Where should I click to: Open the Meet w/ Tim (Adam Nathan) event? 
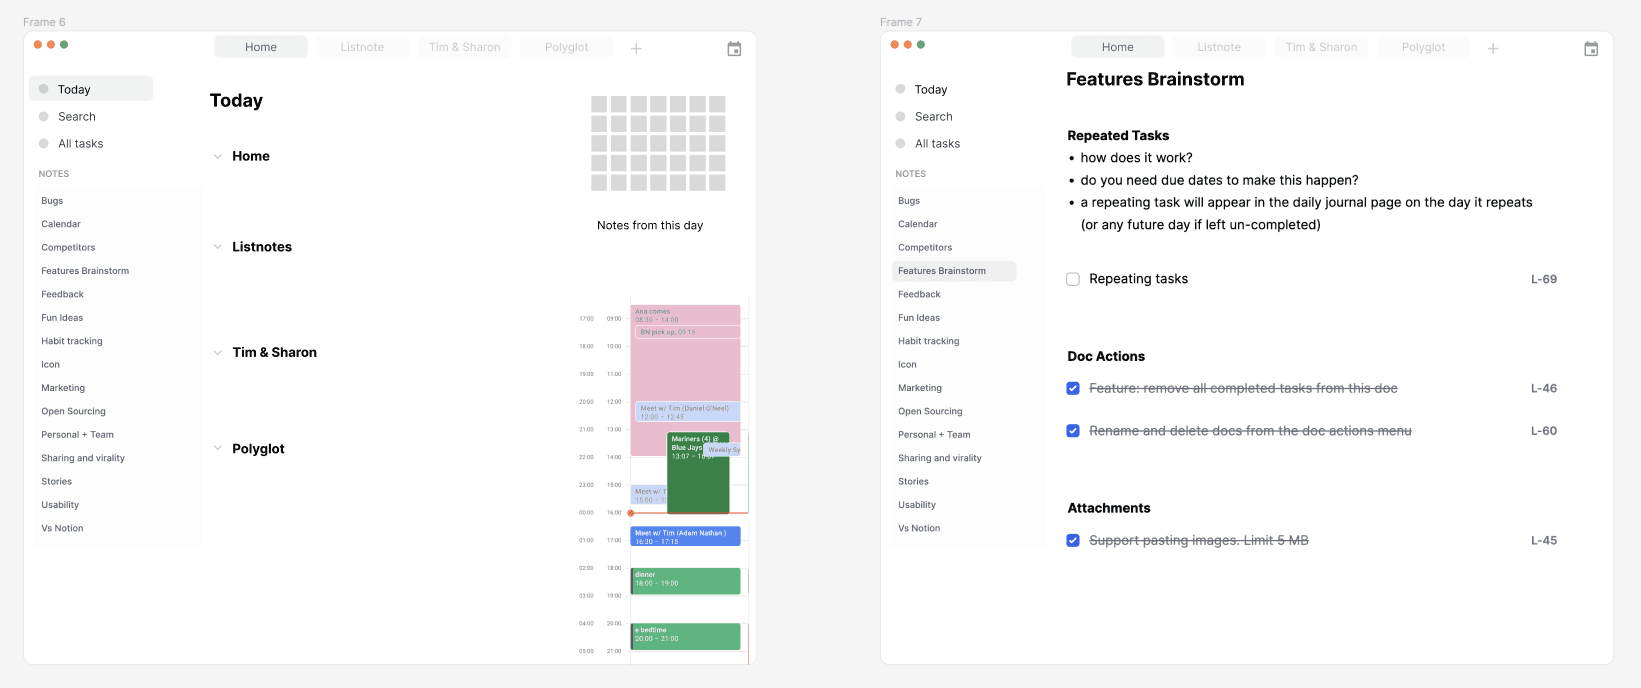[x=685, y=536]
